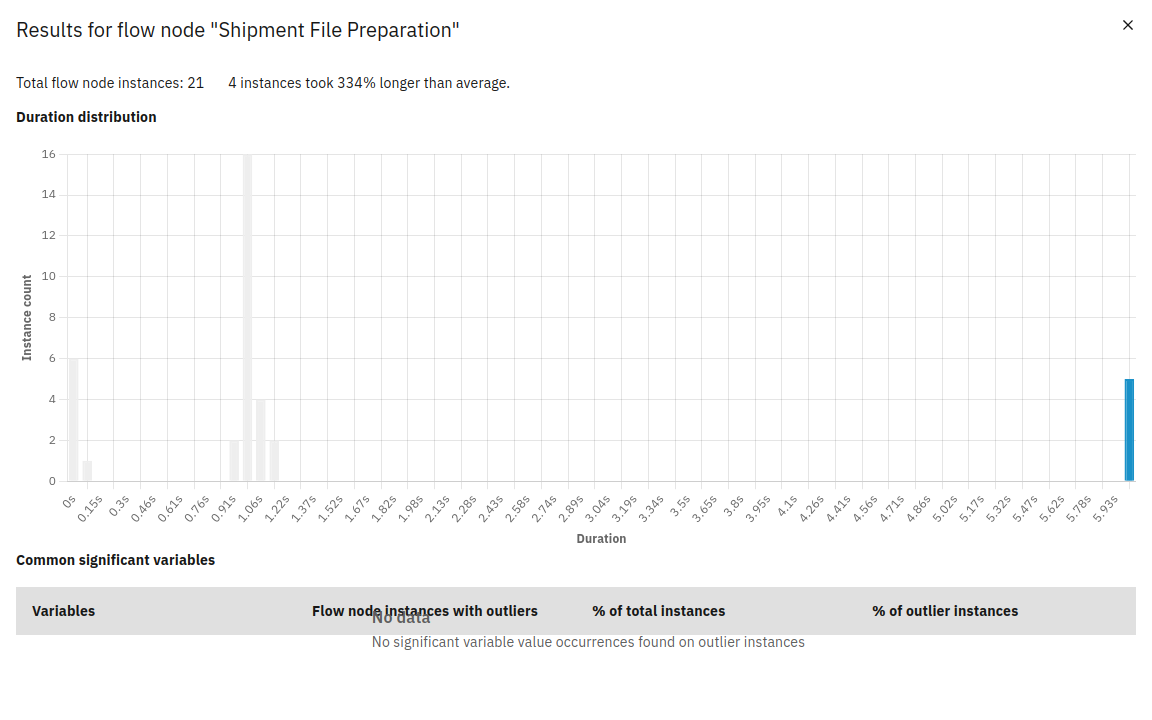Click the Variables column header

click(x=63, y=611)
